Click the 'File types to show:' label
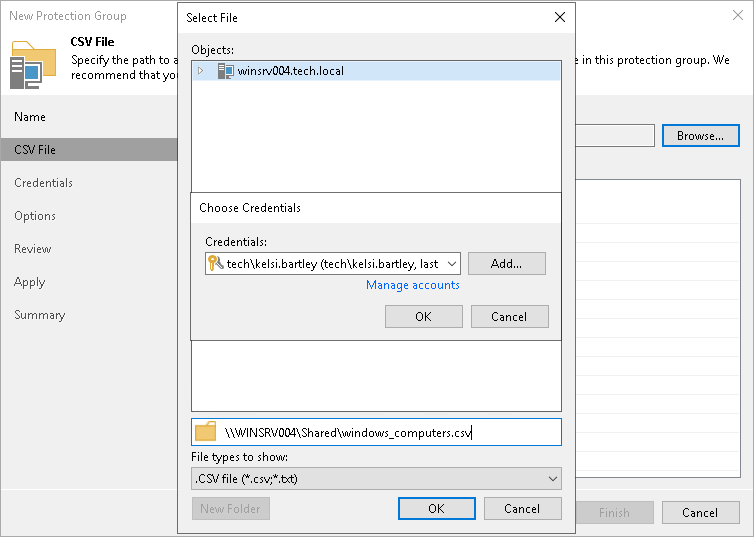The height and width of the screenshot is (537, 754). (239, 457)
